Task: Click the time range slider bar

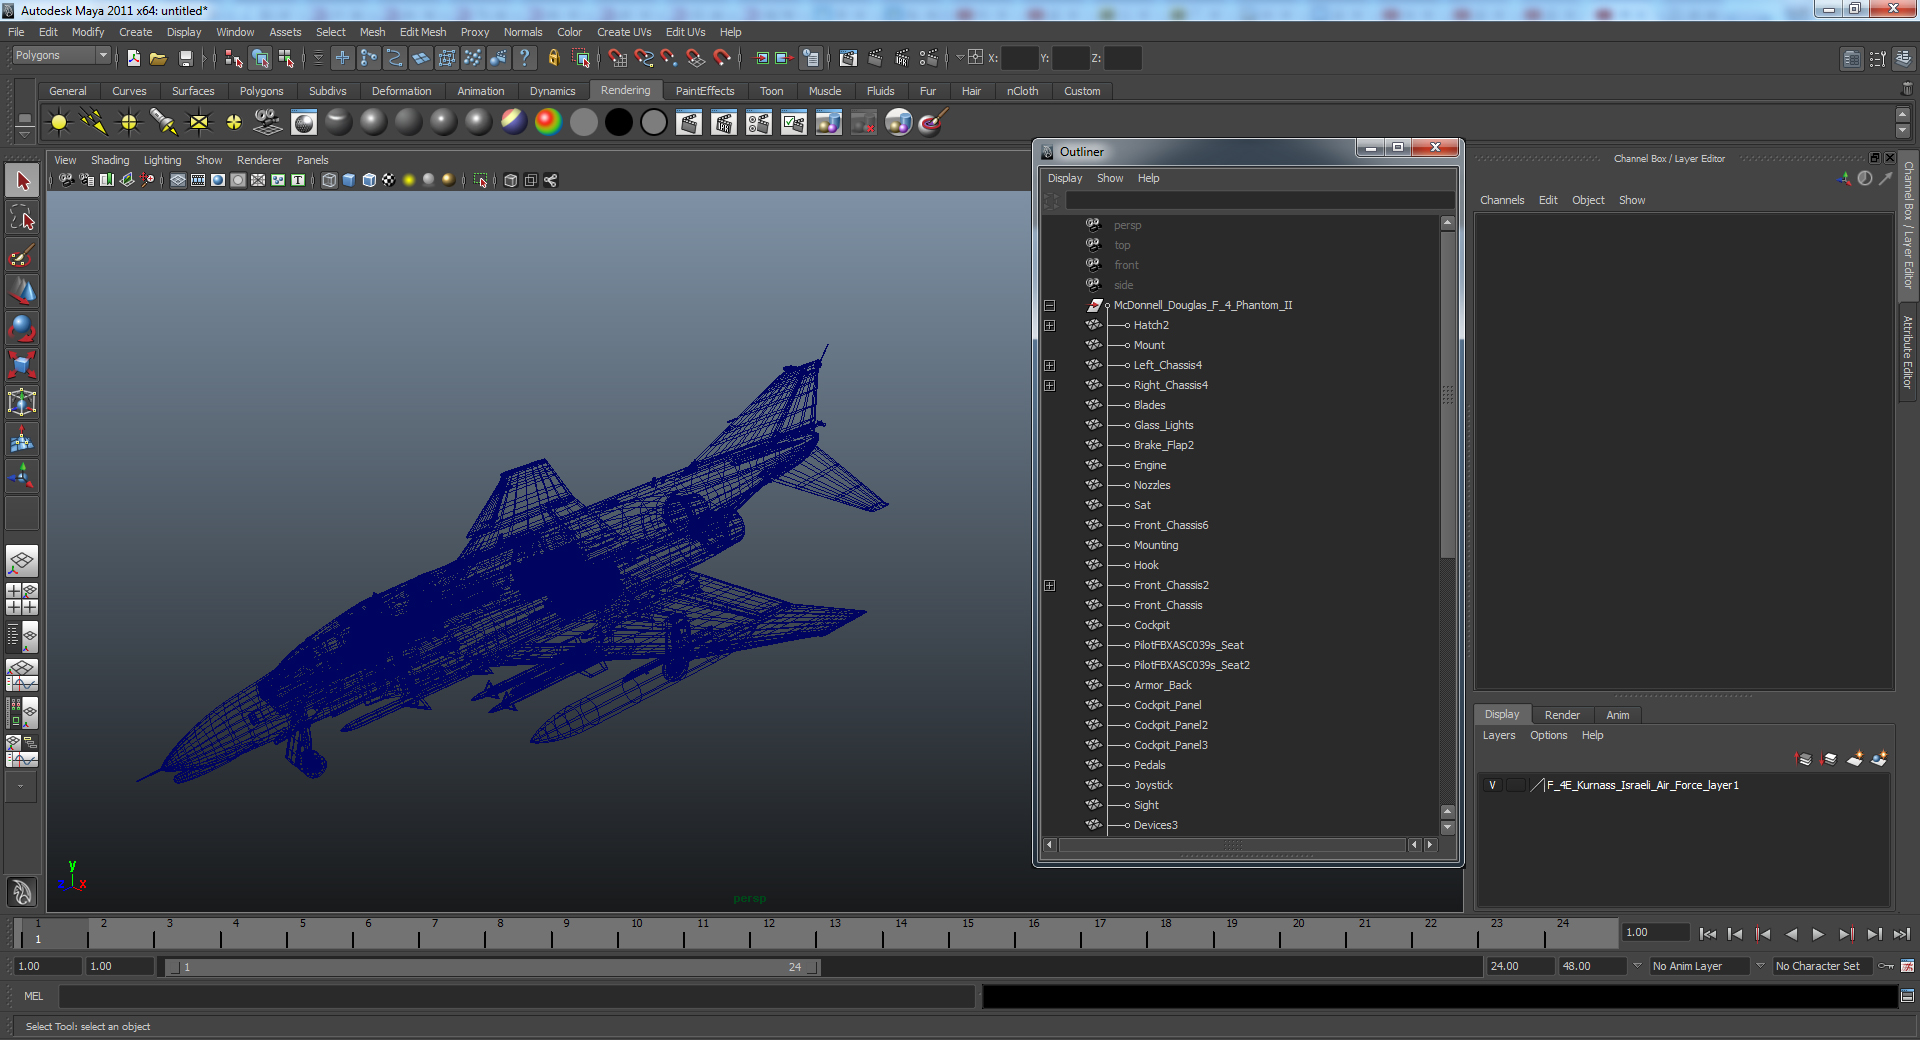Action: point(492,967)
